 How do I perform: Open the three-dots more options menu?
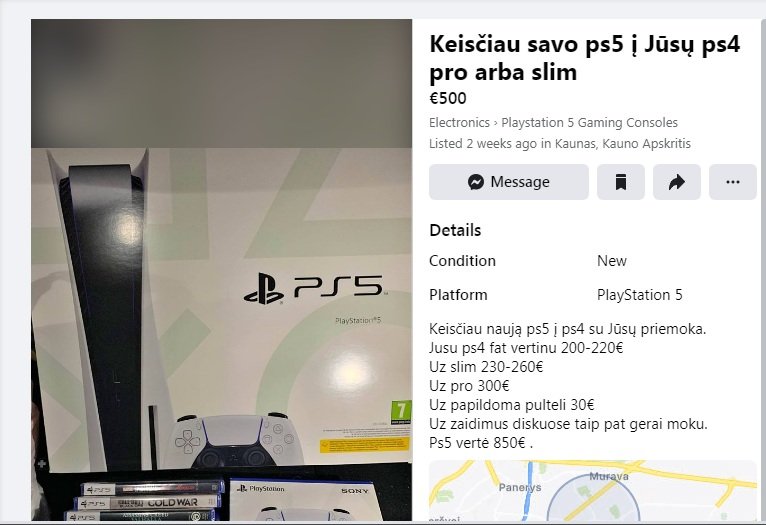point(733,182)
